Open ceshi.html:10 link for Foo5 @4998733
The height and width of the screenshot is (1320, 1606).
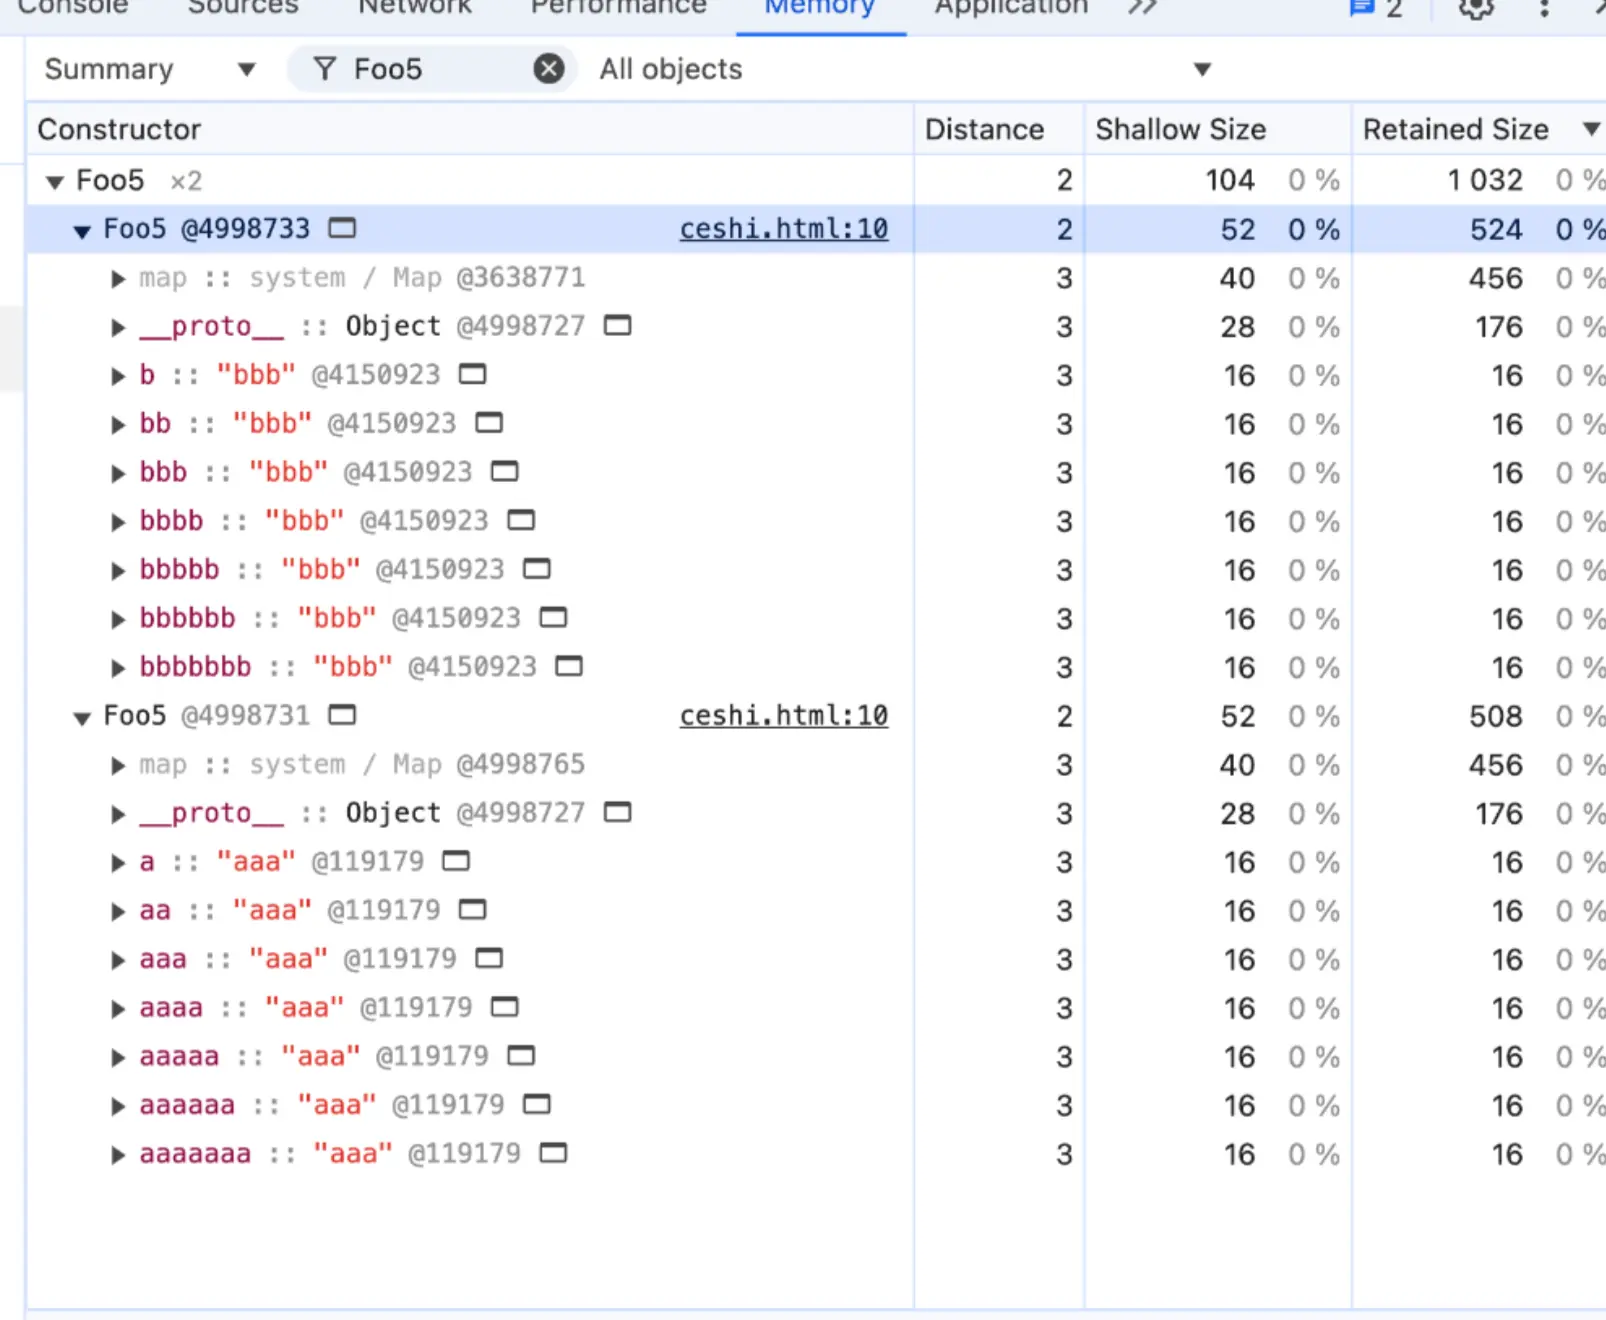(784, 229)
